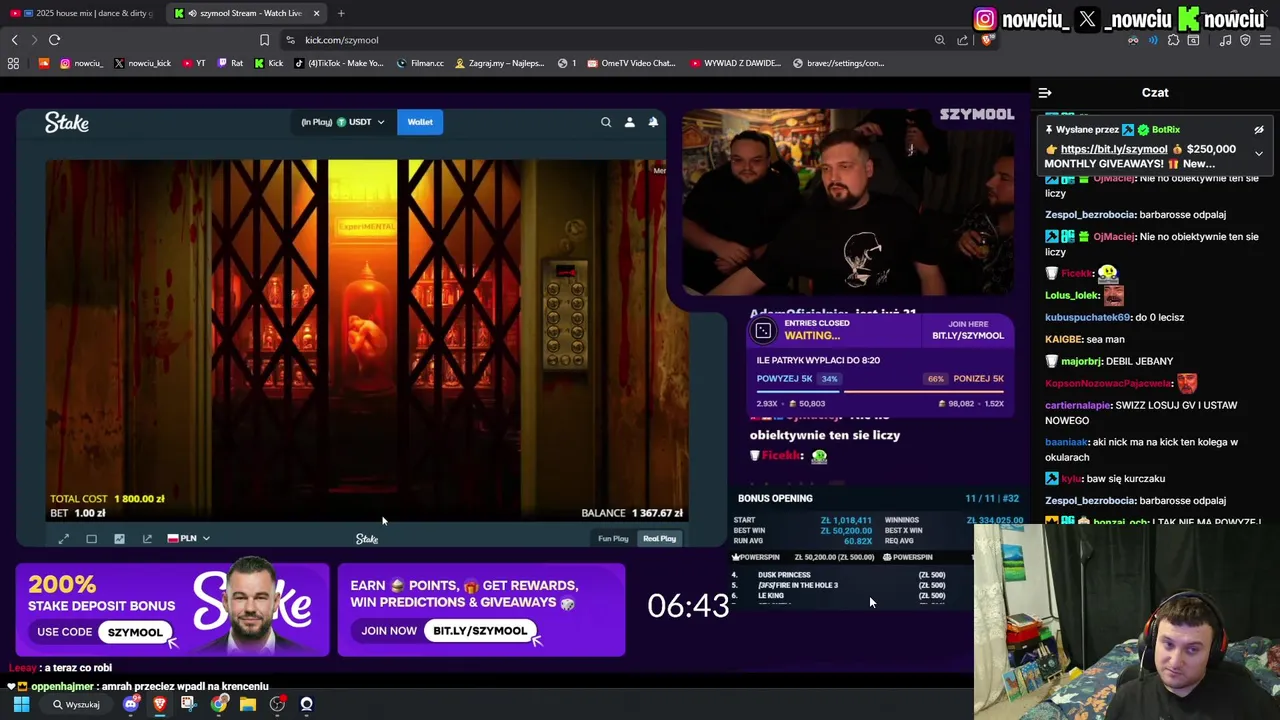Open the bit.ly/szymool link in pinned message

1114,149
